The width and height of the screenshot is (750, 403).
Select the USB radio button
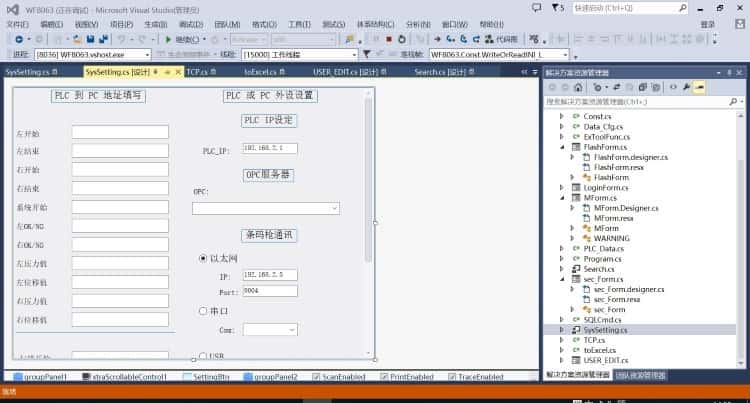coord(203,356)
